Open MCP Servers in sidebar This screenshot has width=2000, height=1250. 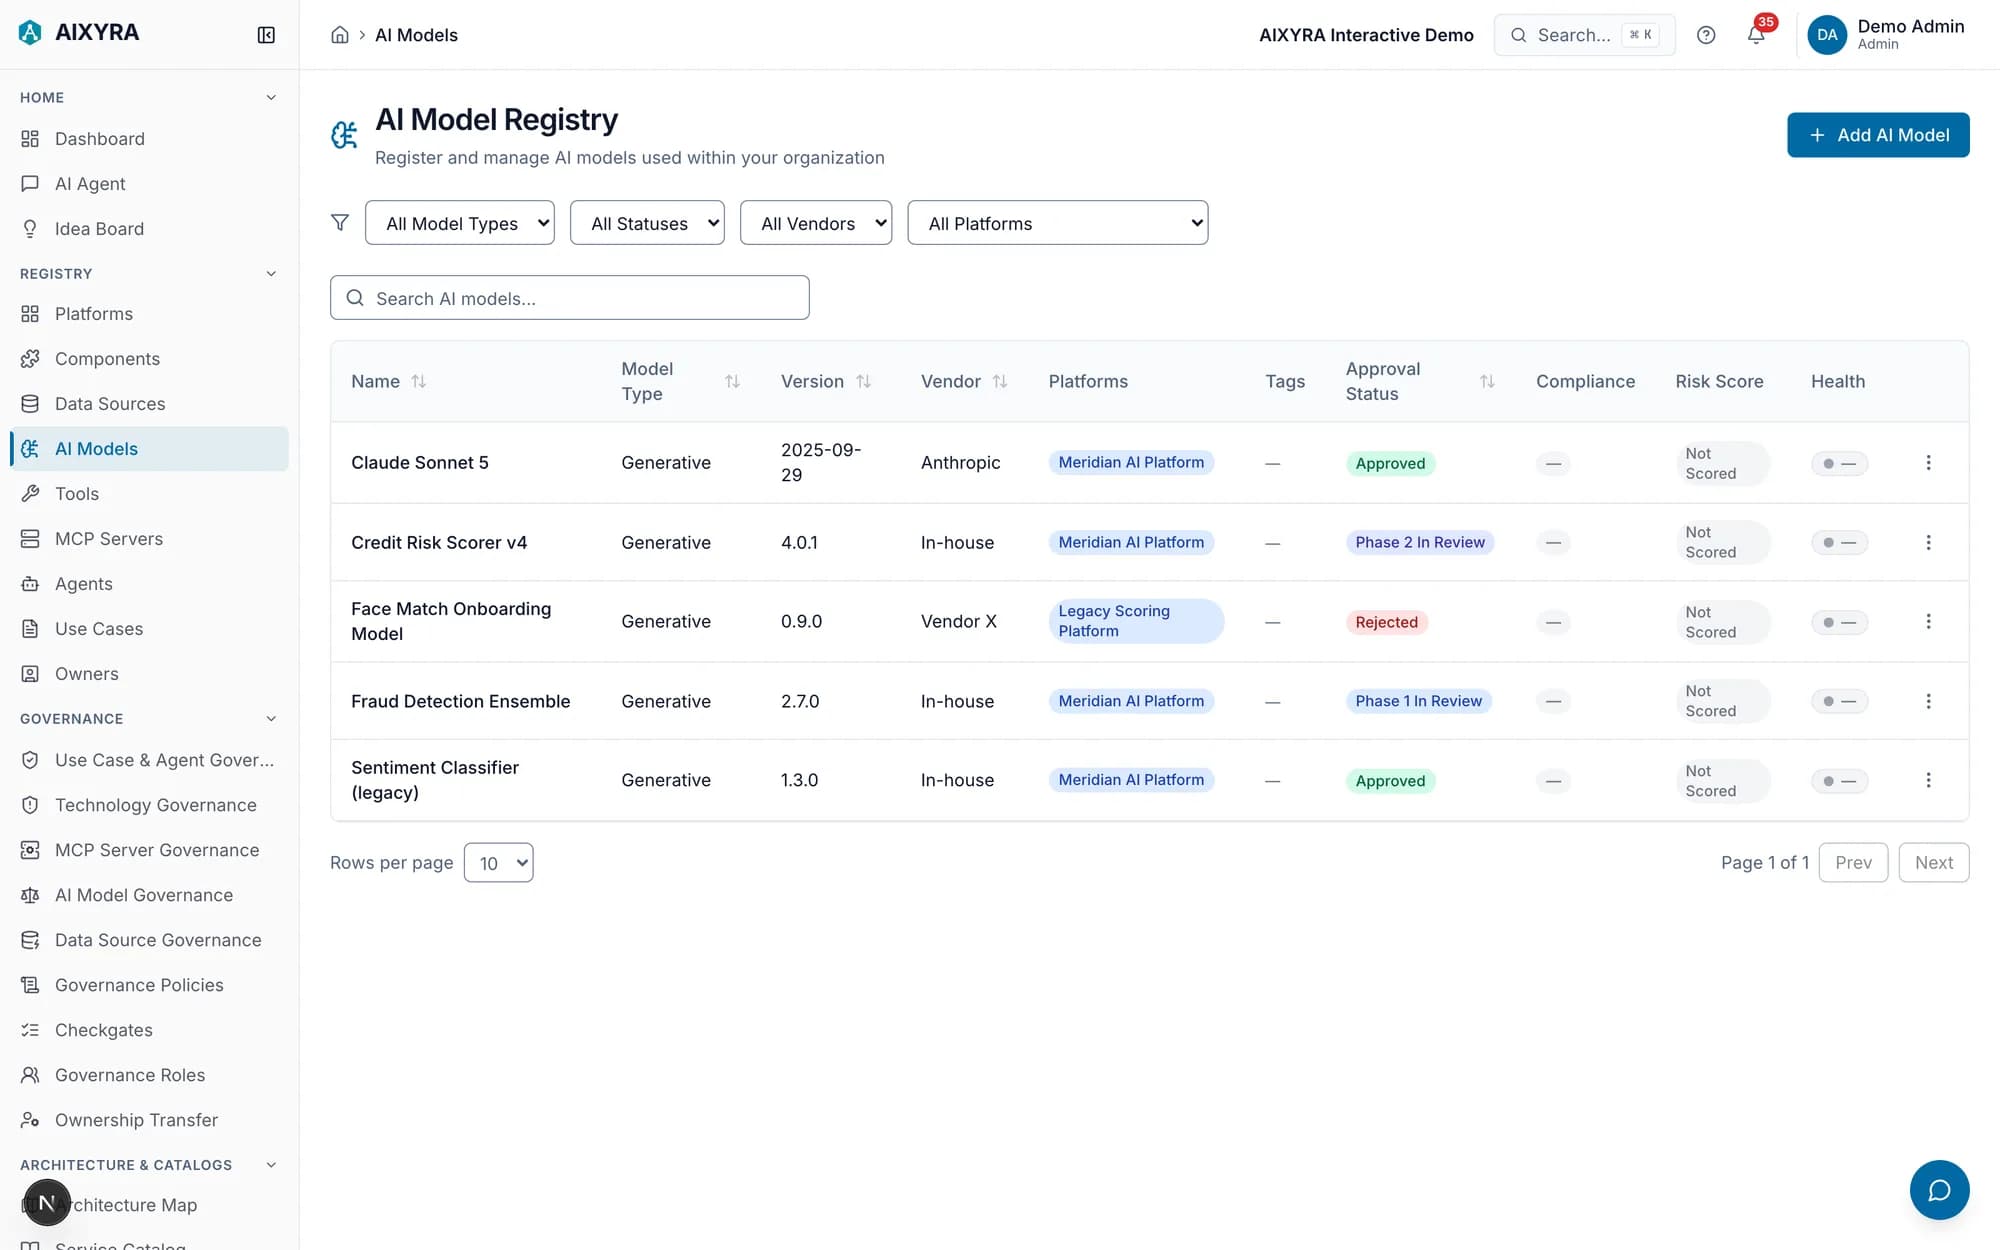[x=149, y=539]
